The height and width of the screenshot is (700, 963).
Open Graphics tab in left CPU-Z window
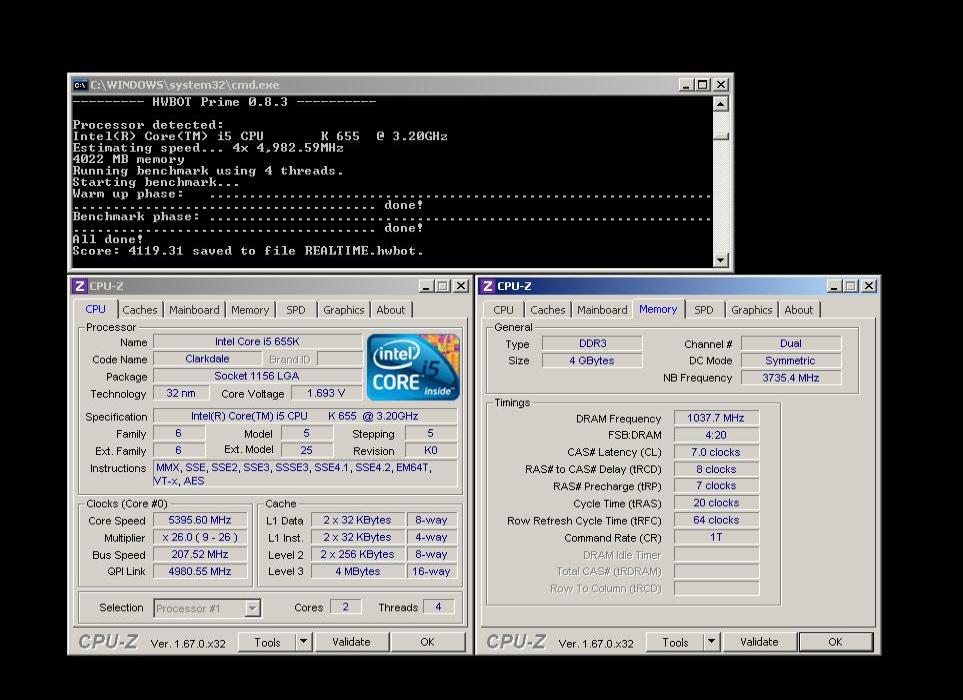(343, 310)
